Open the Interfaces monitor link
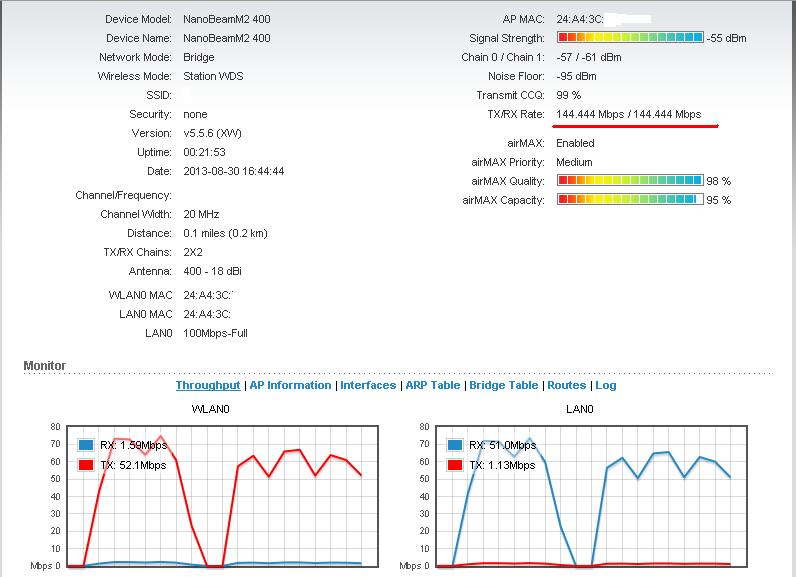 point(368,386)
